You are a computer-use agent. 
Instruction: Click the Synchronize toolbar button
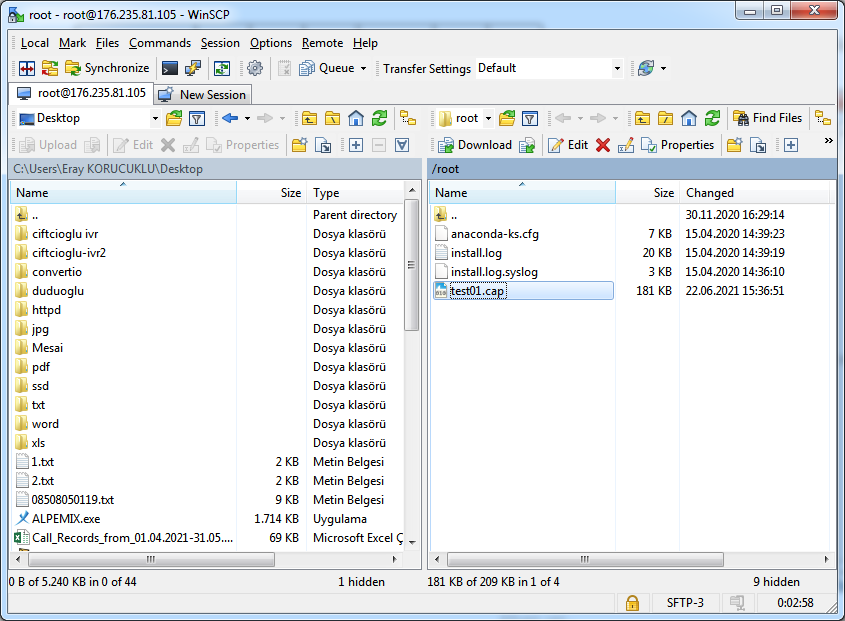(107, 68)
